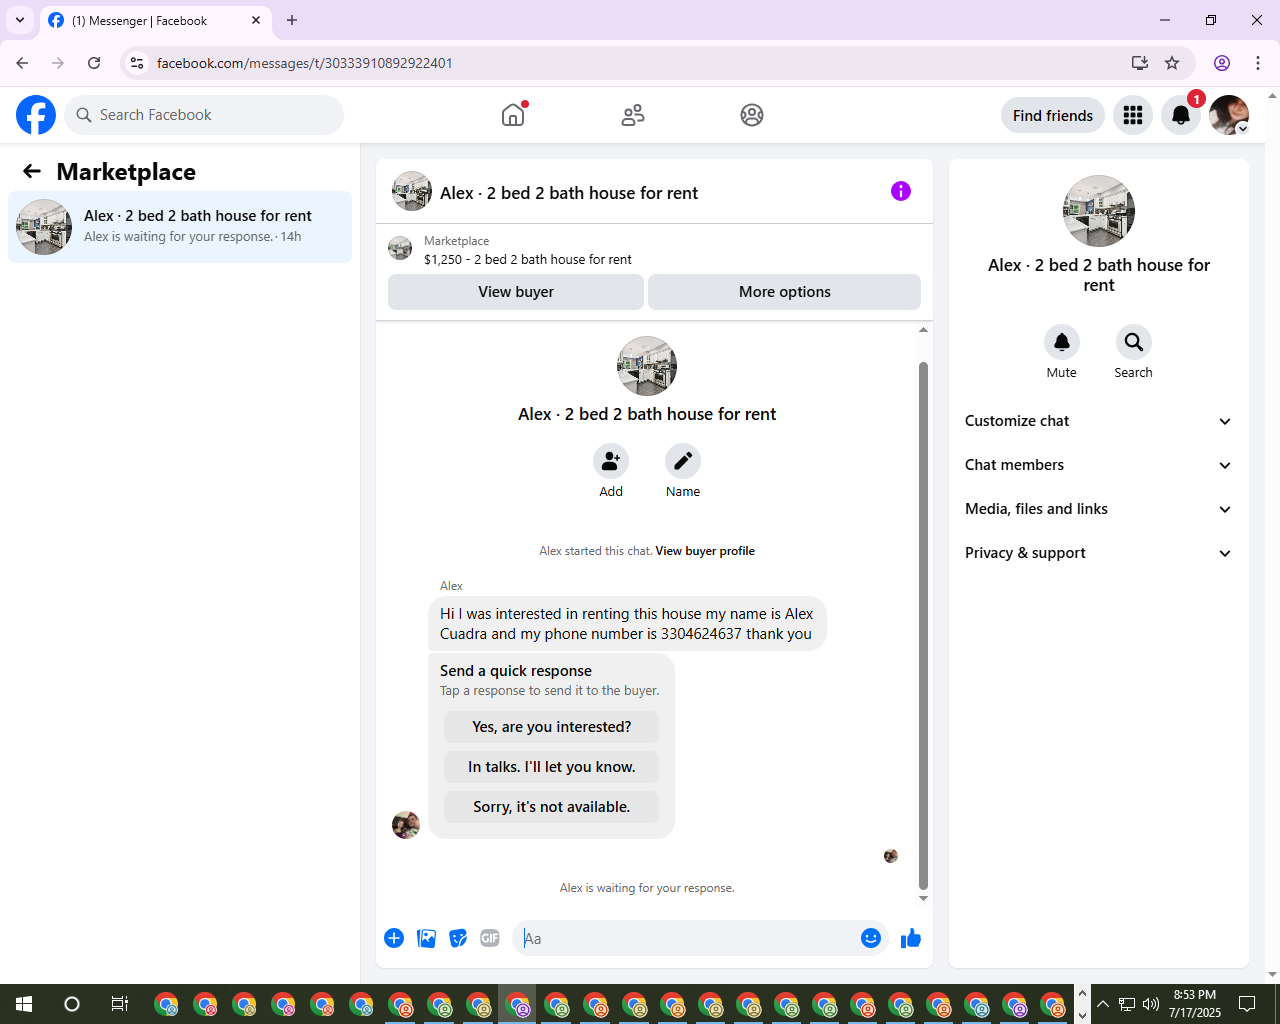
Task: Click the Name edit pencil icon
Action: click(683, 461)
